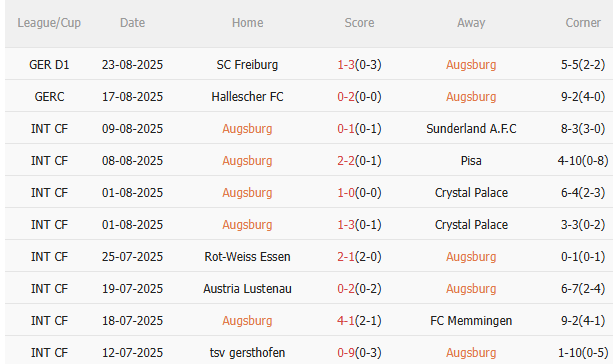Click the Corner column header
Image resolution: width=613 pixels, height=364 pixels.
click(583, 23)
